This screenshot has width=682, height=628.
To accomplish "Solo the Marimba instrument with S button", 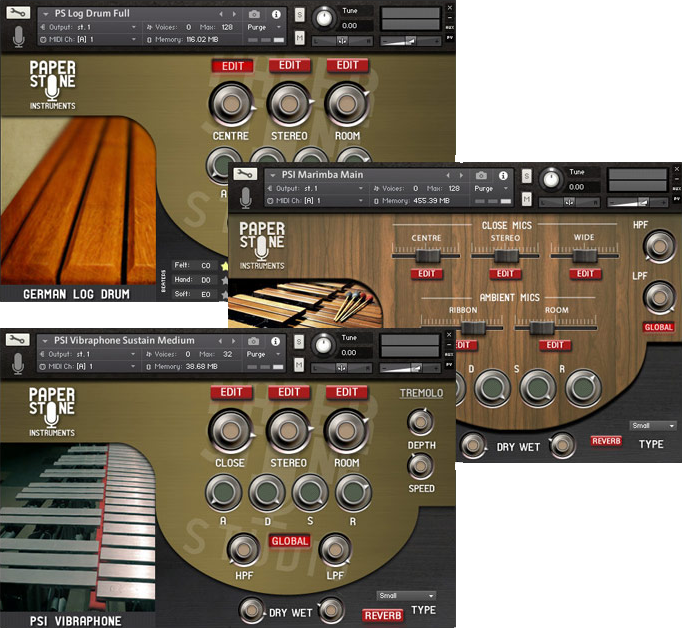I will (527, 176).
